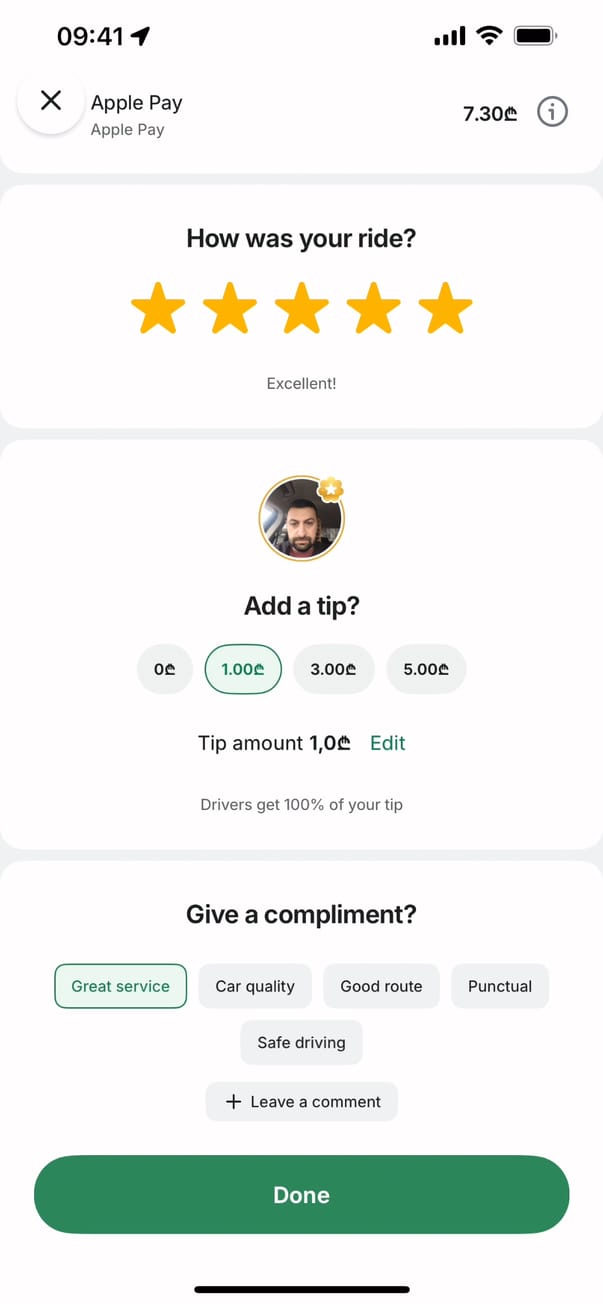Rate the ride one star
Screen dimensions: 603x1304
coord(158,308)
